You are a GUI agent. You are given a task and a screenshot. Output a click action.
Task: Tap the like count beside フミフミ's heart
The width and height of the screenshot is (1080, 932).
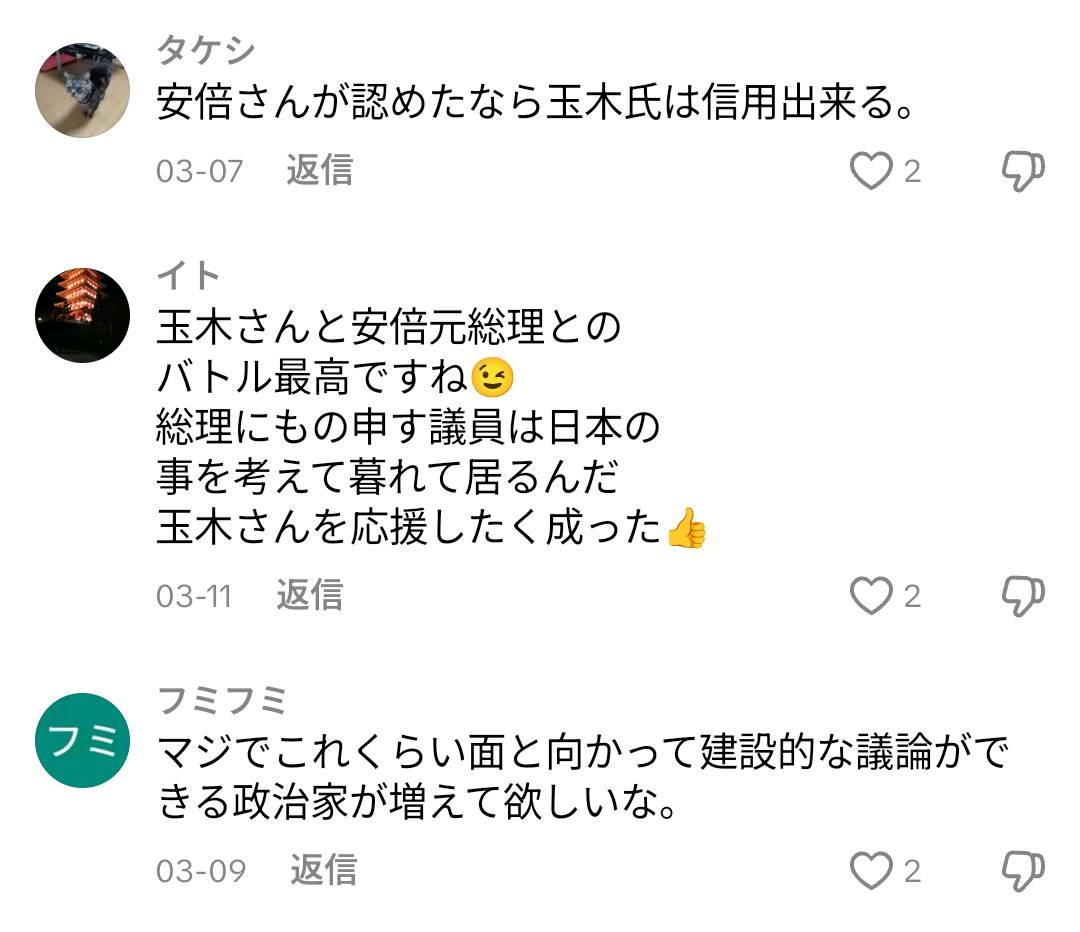click(x=912, y=871)
